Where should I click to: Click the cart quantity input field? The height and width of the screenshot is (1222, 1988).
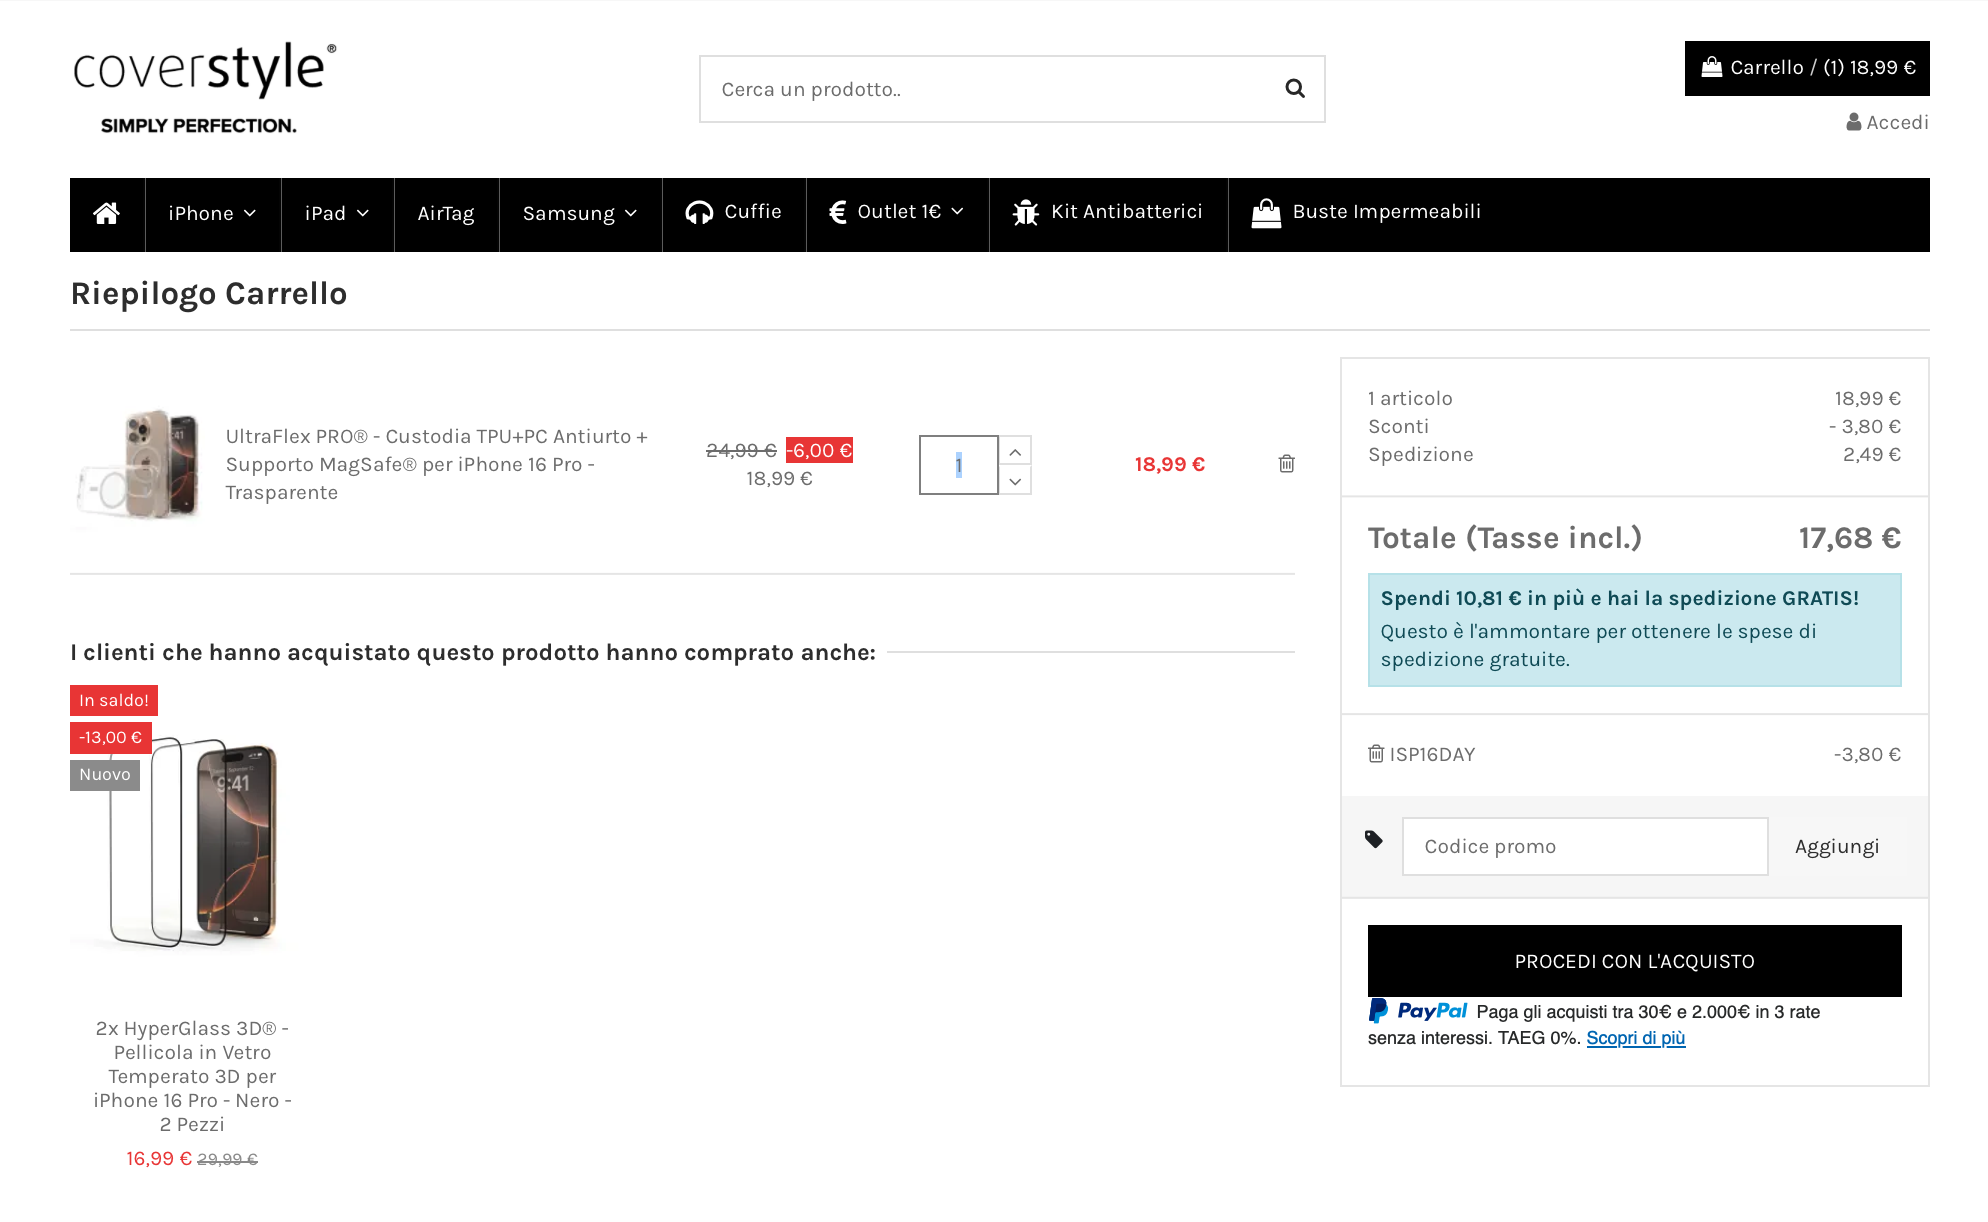[x=958, y=465]
